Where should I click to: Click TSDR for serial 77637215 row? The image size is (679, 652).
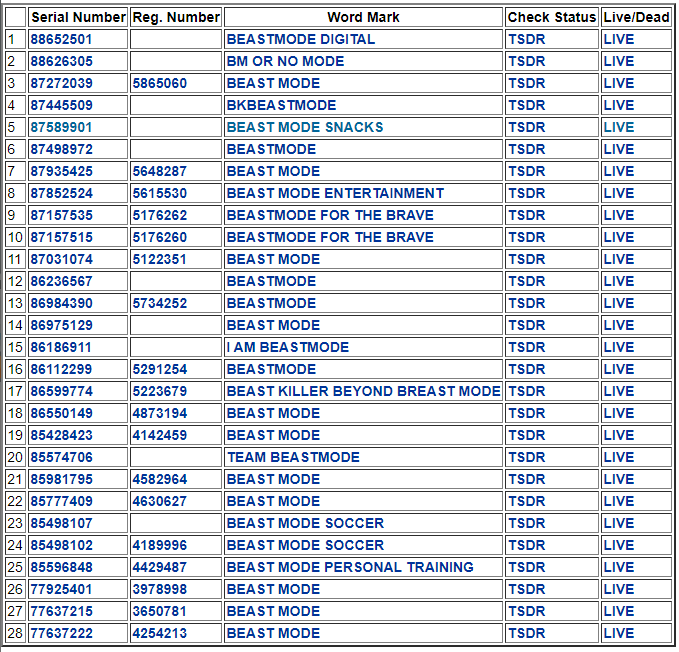point(526,611)
